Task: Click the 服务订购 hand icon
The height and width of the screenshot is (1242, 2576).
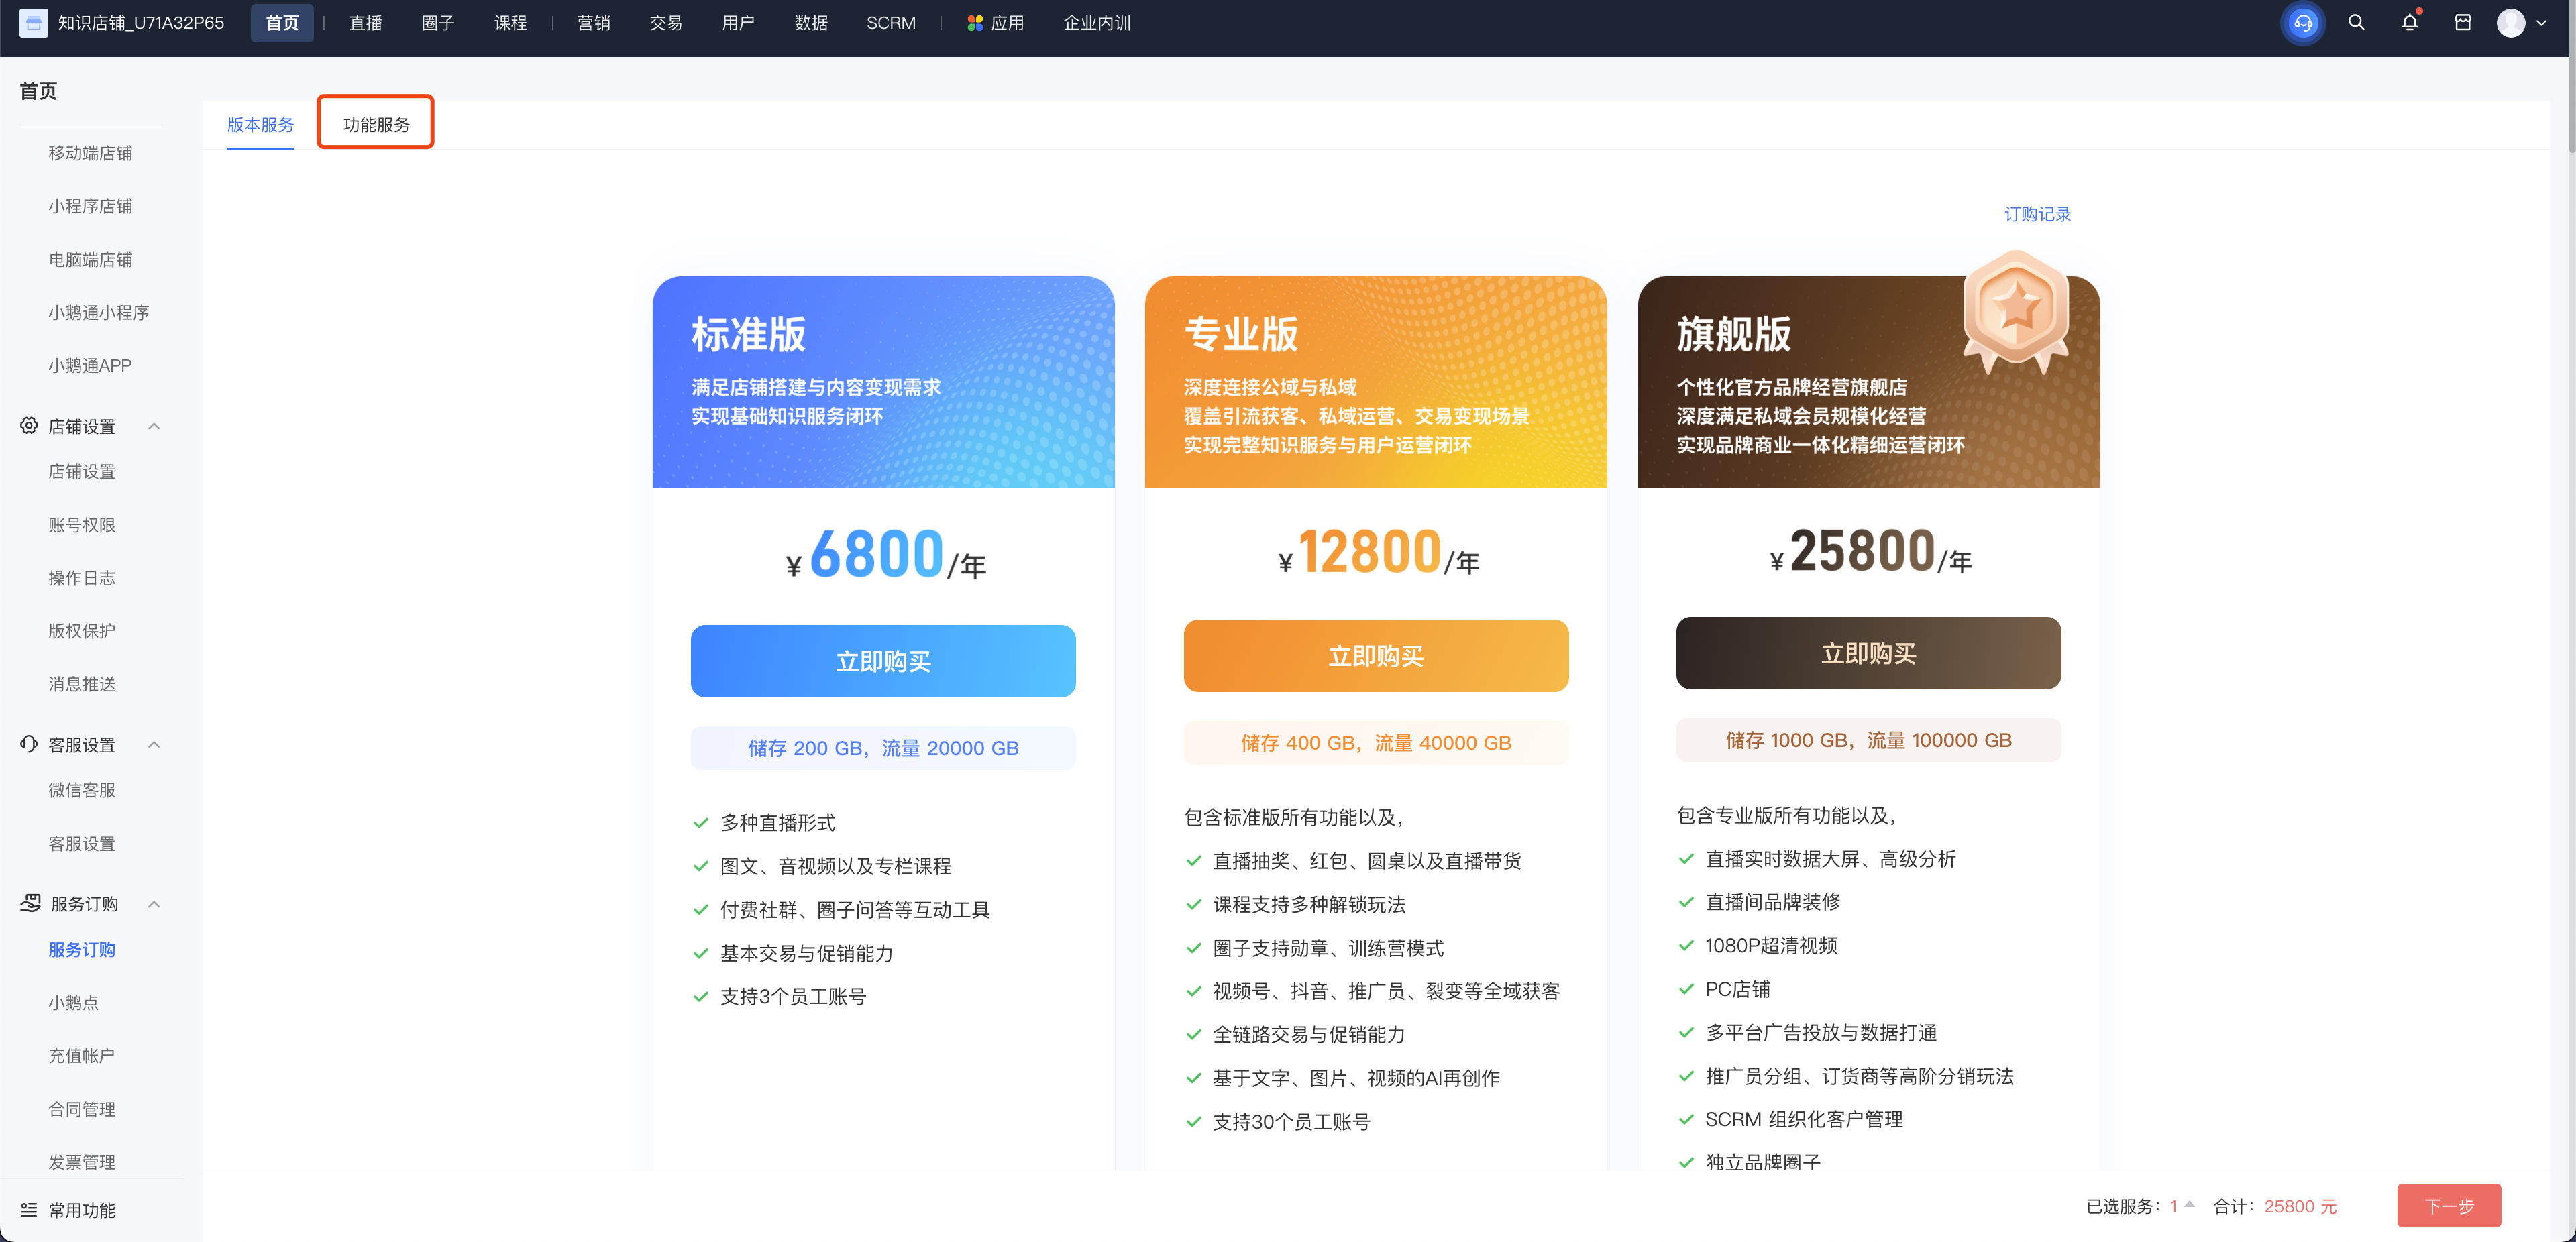Action: [x=30, y=903]
